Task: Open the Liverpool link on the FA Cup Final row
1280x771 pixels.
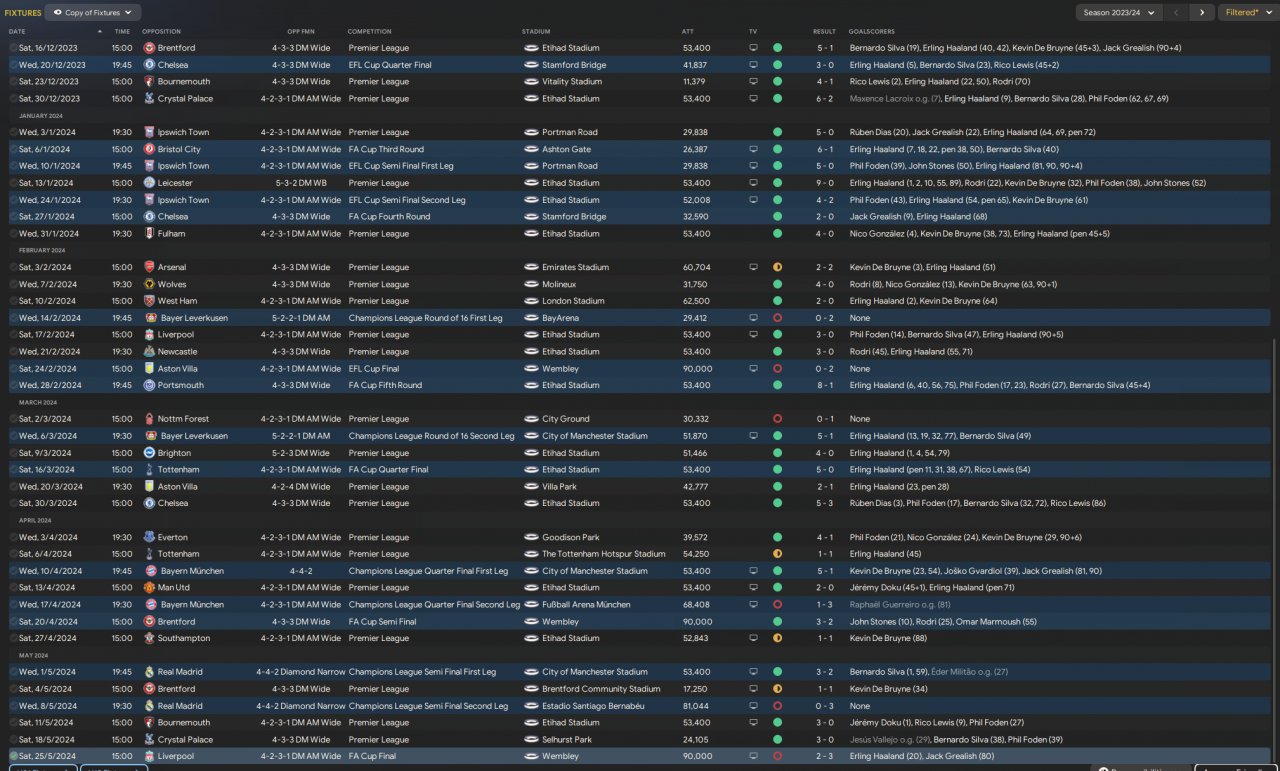Action: click(x=175, y=756)
